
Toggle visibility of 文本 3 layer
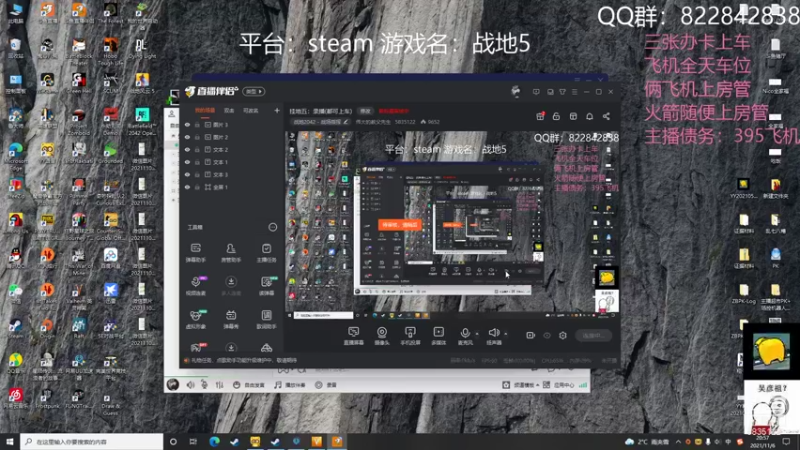pyautogui.click(x=187, y=174)
